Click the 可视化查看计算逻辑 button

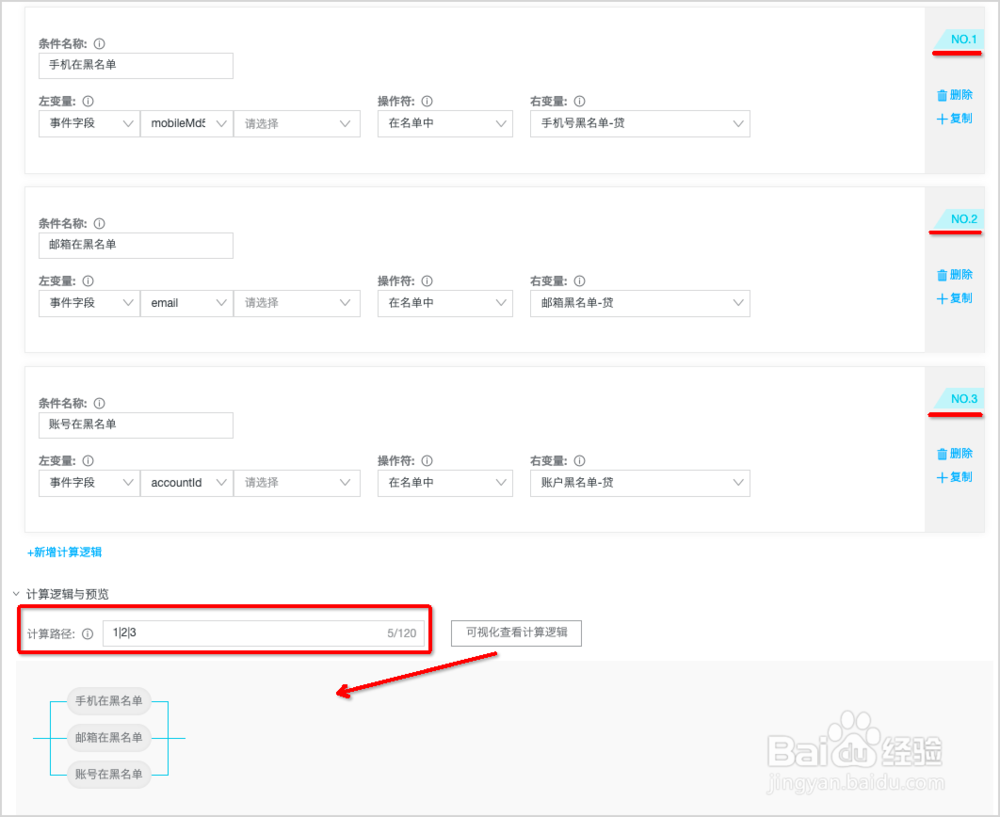[516, 633]
